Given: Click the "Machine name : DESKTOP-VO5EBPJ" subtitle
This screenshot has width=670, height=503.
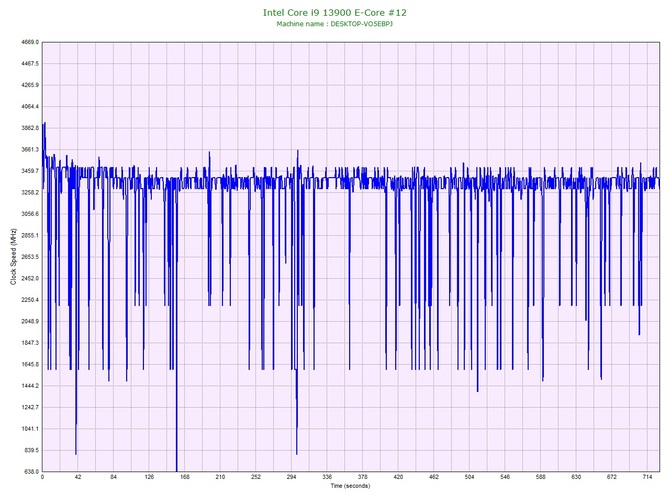Looking at the screenshot, I should 335,24.
